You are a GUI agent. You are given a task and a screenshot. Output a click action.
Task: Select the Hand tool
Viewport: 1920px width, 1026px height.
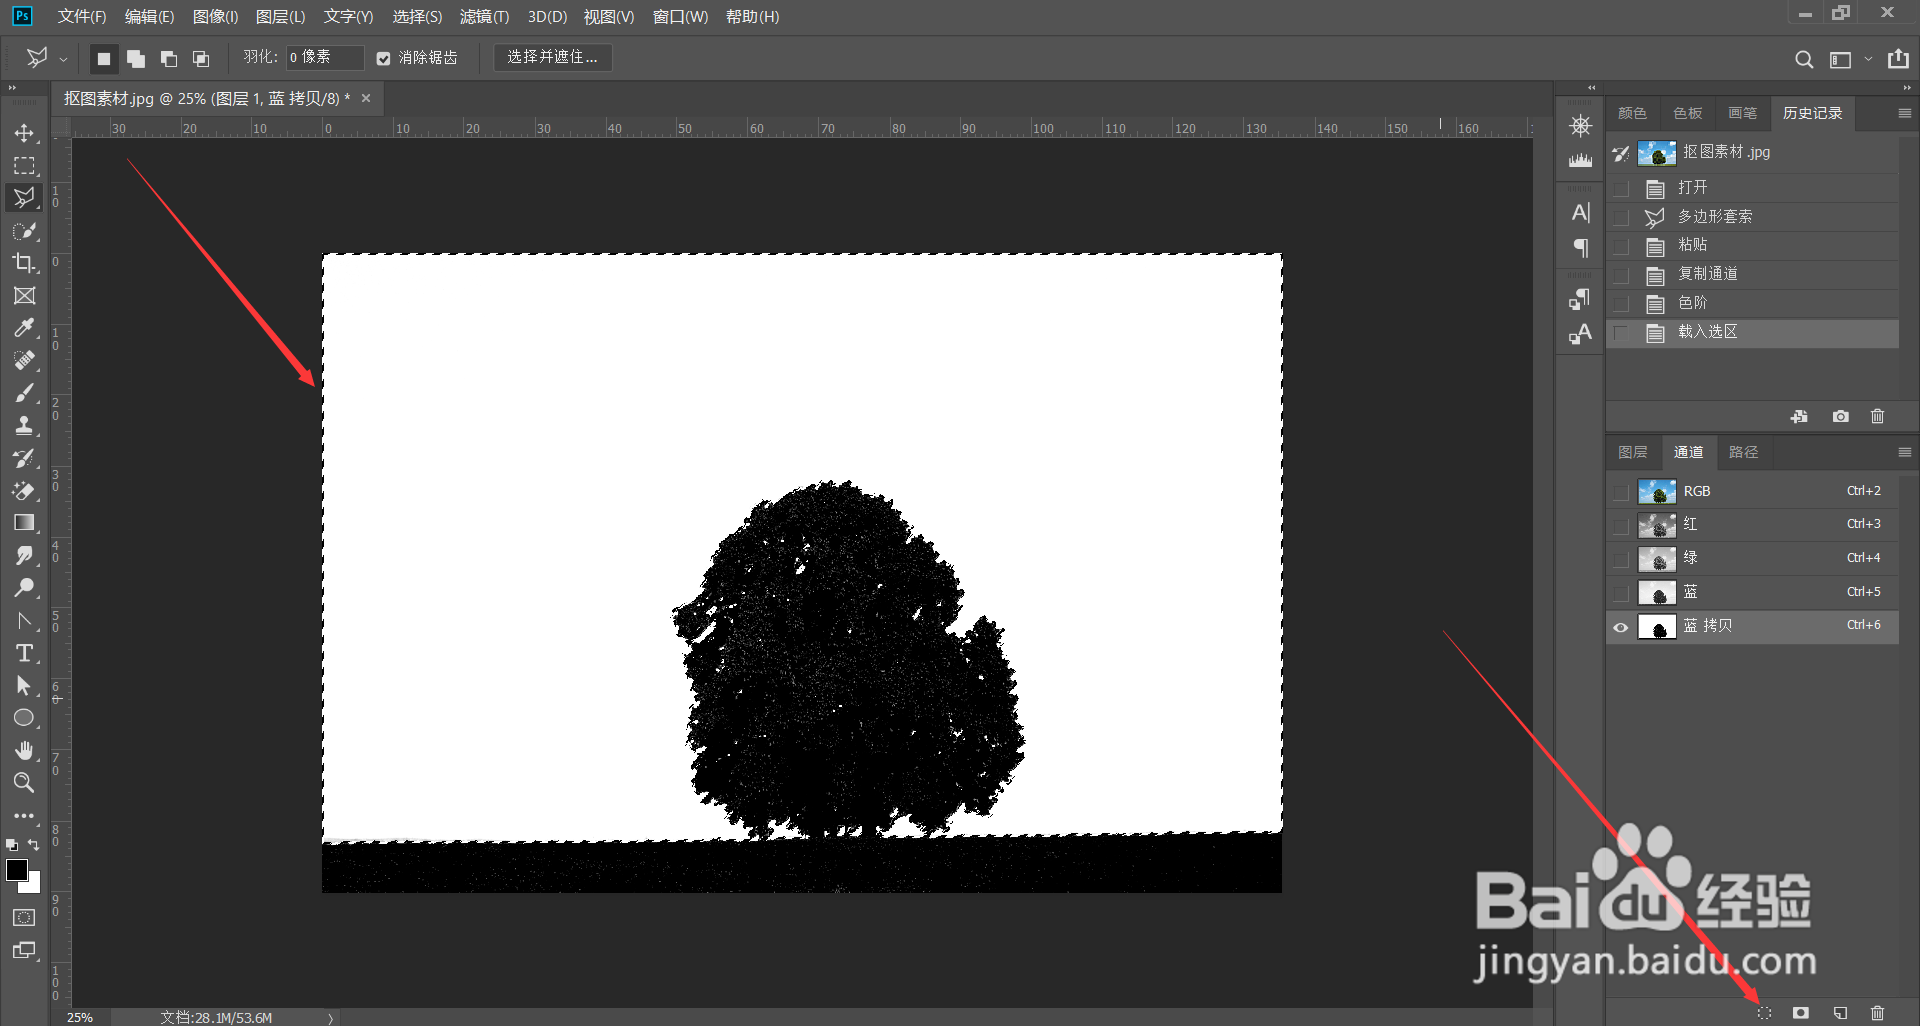[24, 750]
